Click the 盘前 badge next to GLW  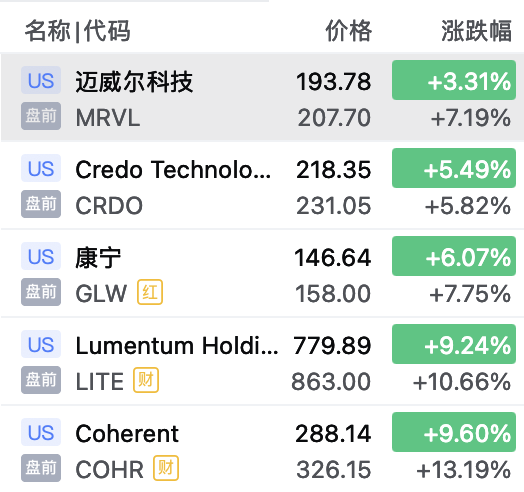(x=41, y=292)
